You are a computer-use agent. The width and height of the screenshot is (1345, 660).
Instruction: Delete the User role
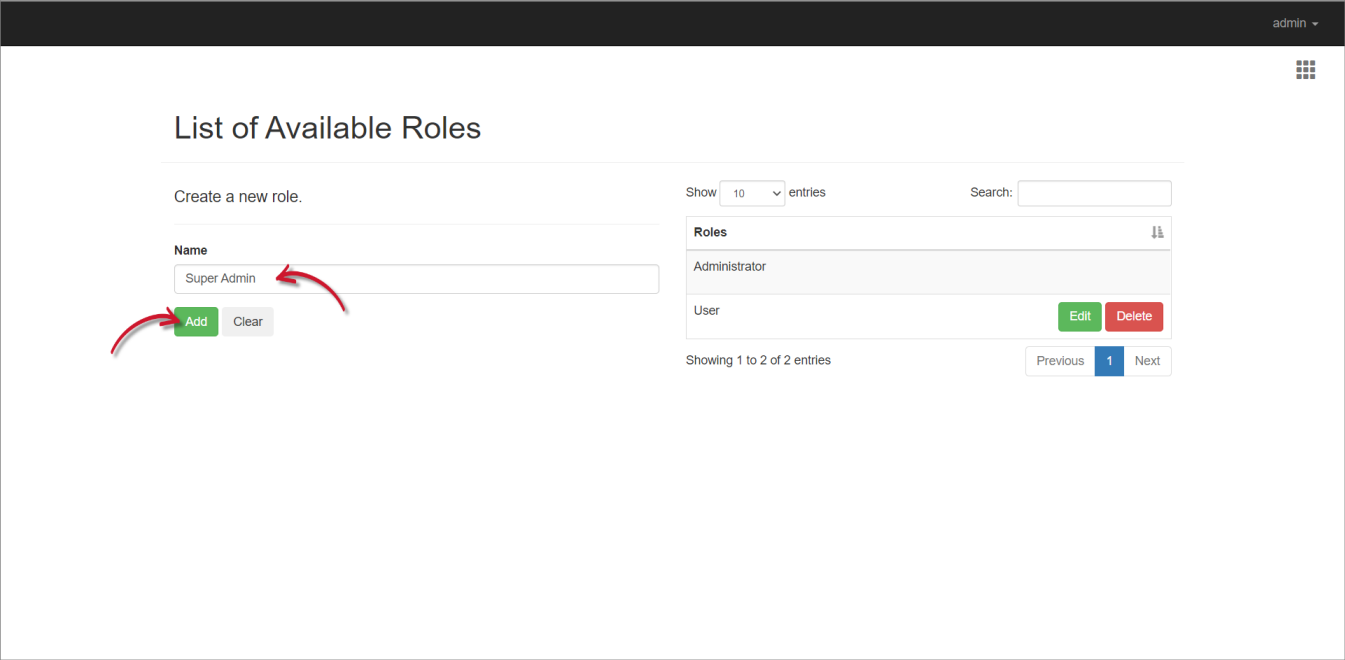click(1134, 315)
